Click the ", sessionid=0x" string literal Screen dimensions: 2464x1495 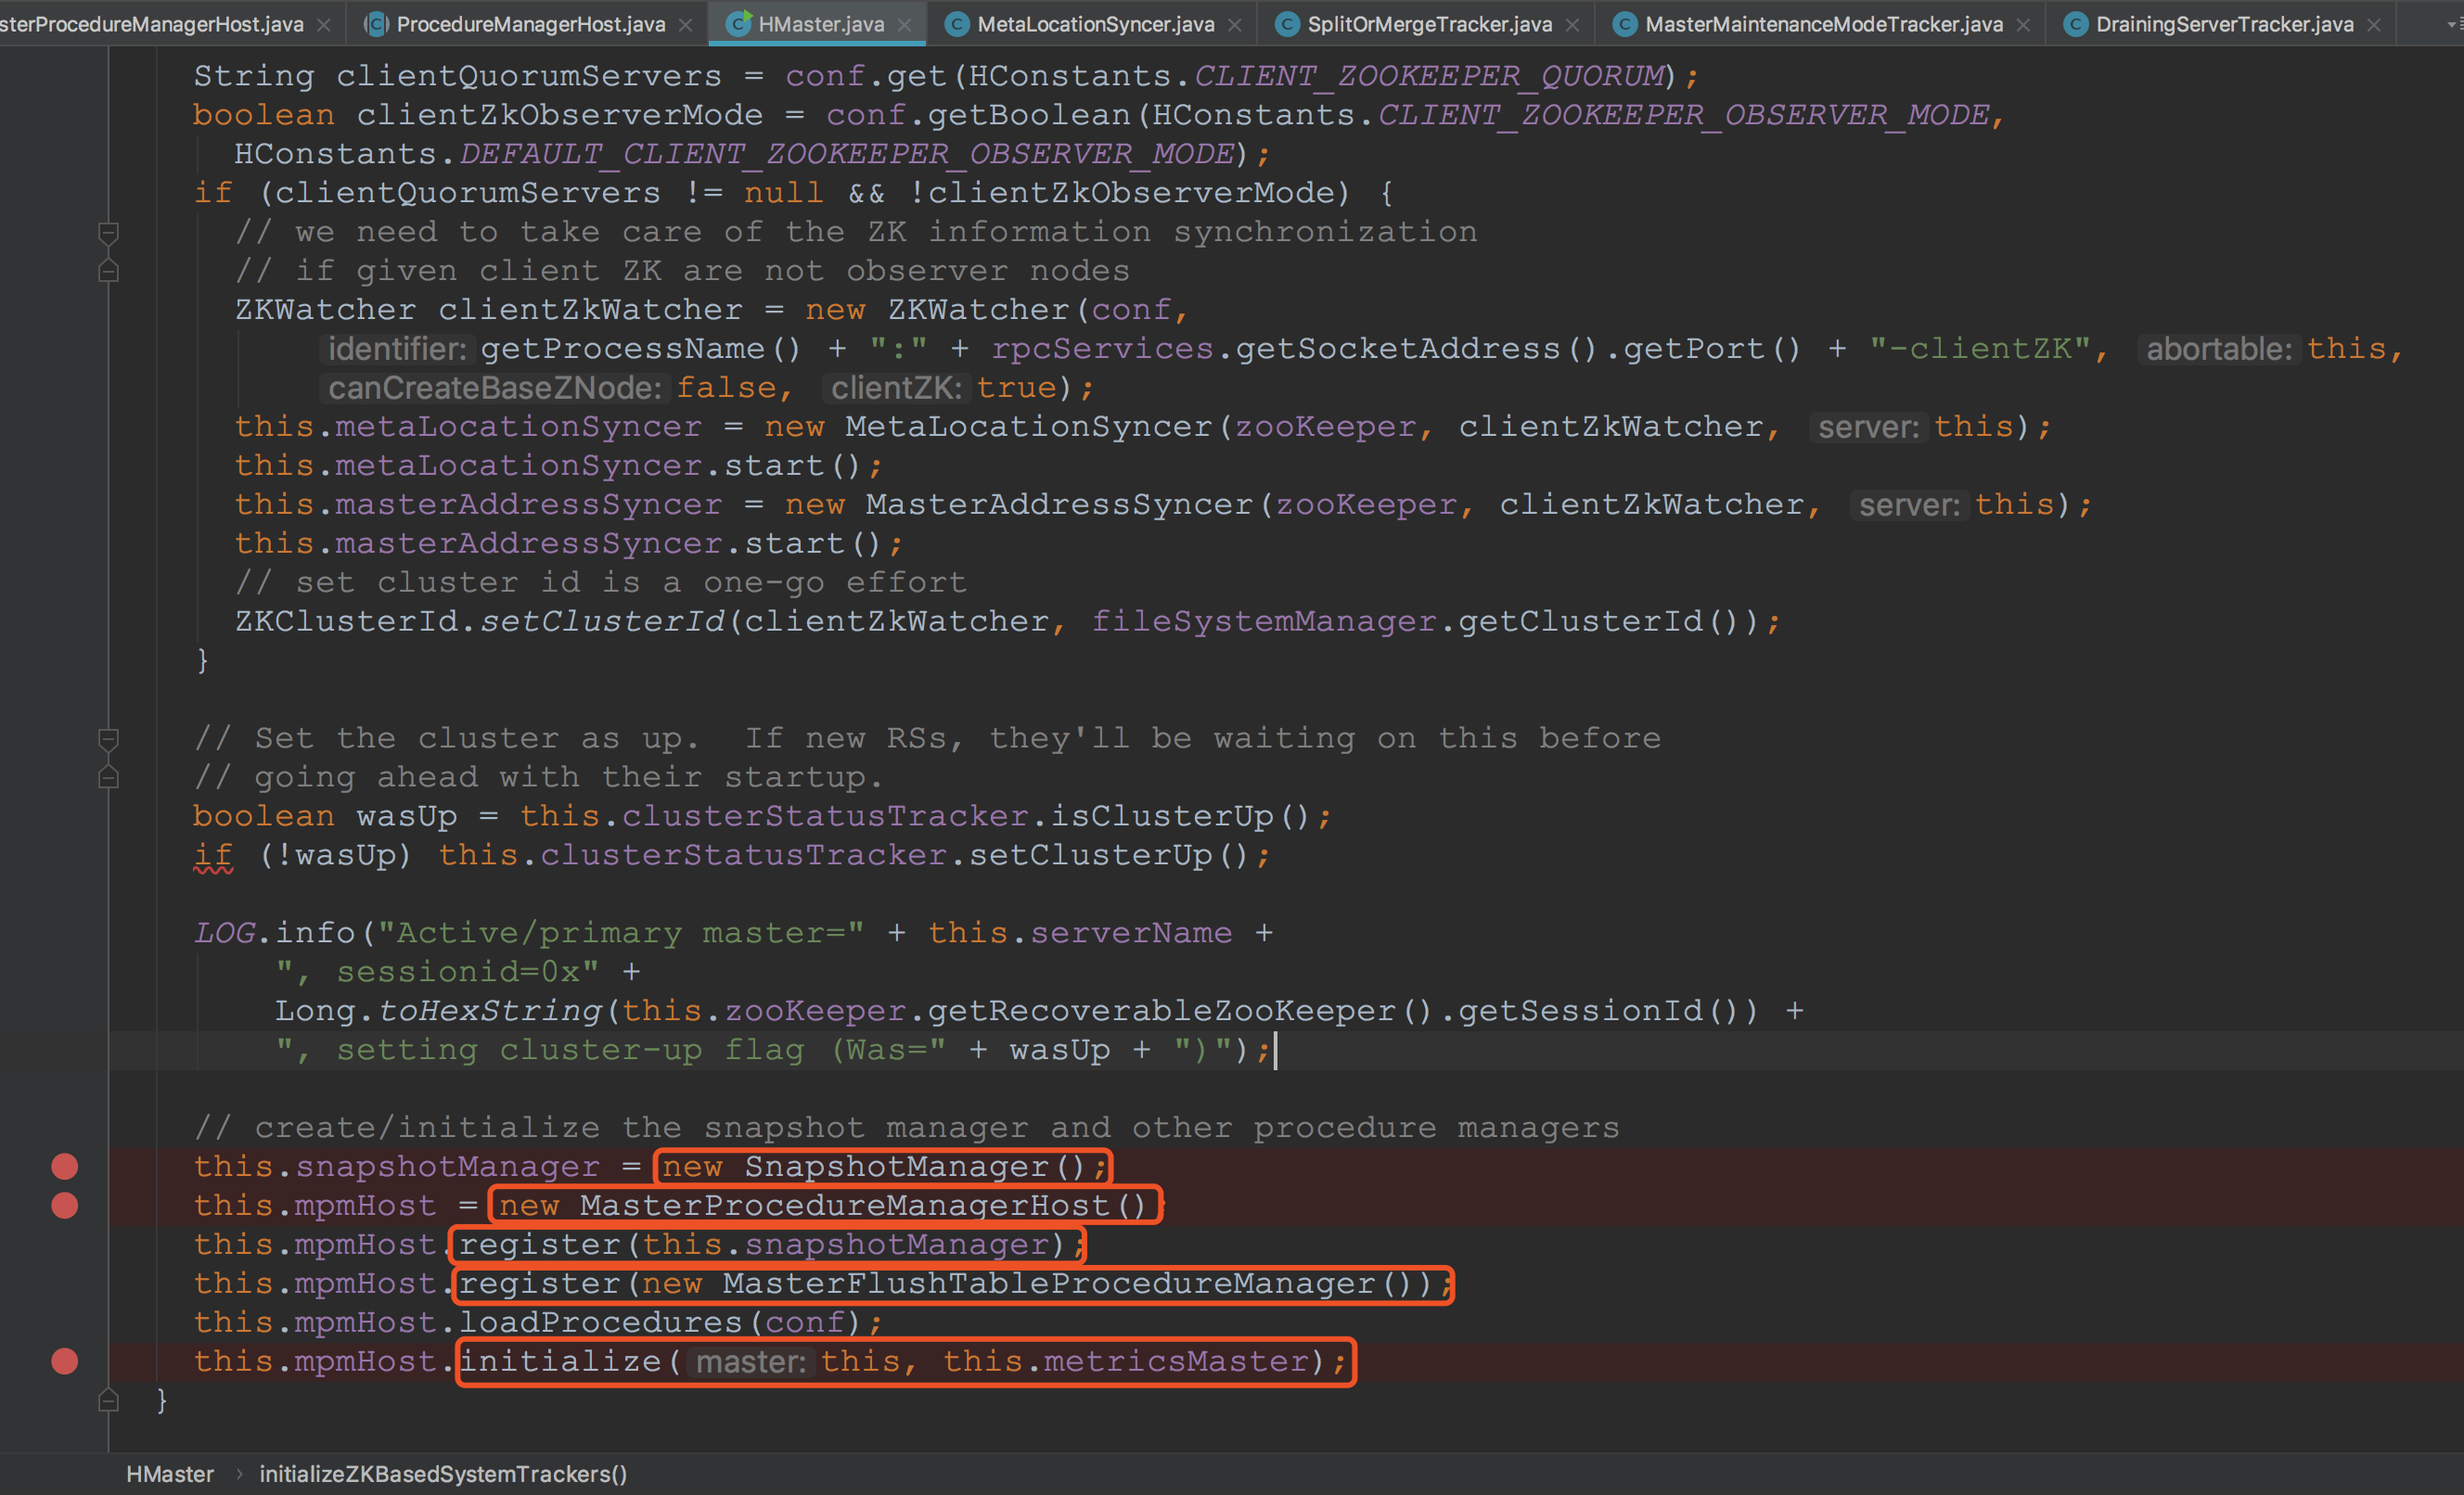[x=437, y=972]
